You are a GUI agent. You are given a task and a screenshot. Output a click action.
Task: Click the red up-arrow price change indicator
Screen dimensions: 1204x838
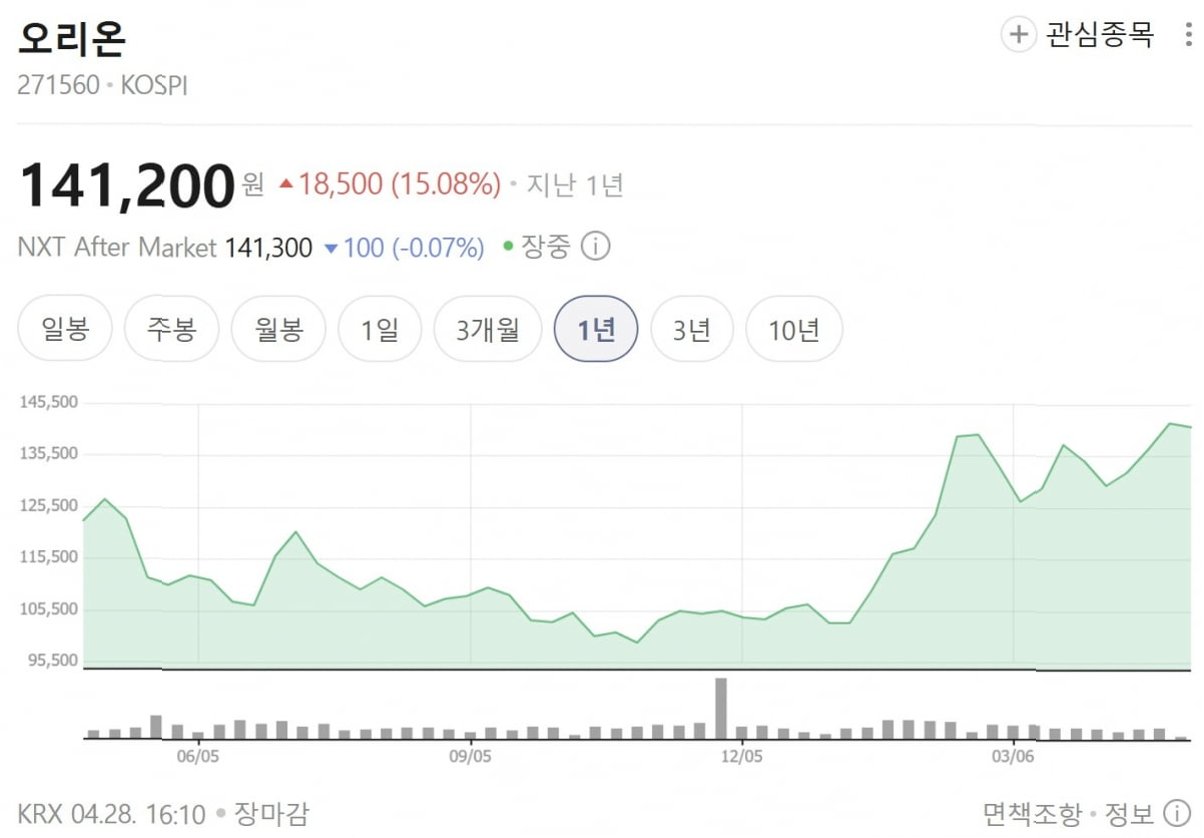point(286,185)
